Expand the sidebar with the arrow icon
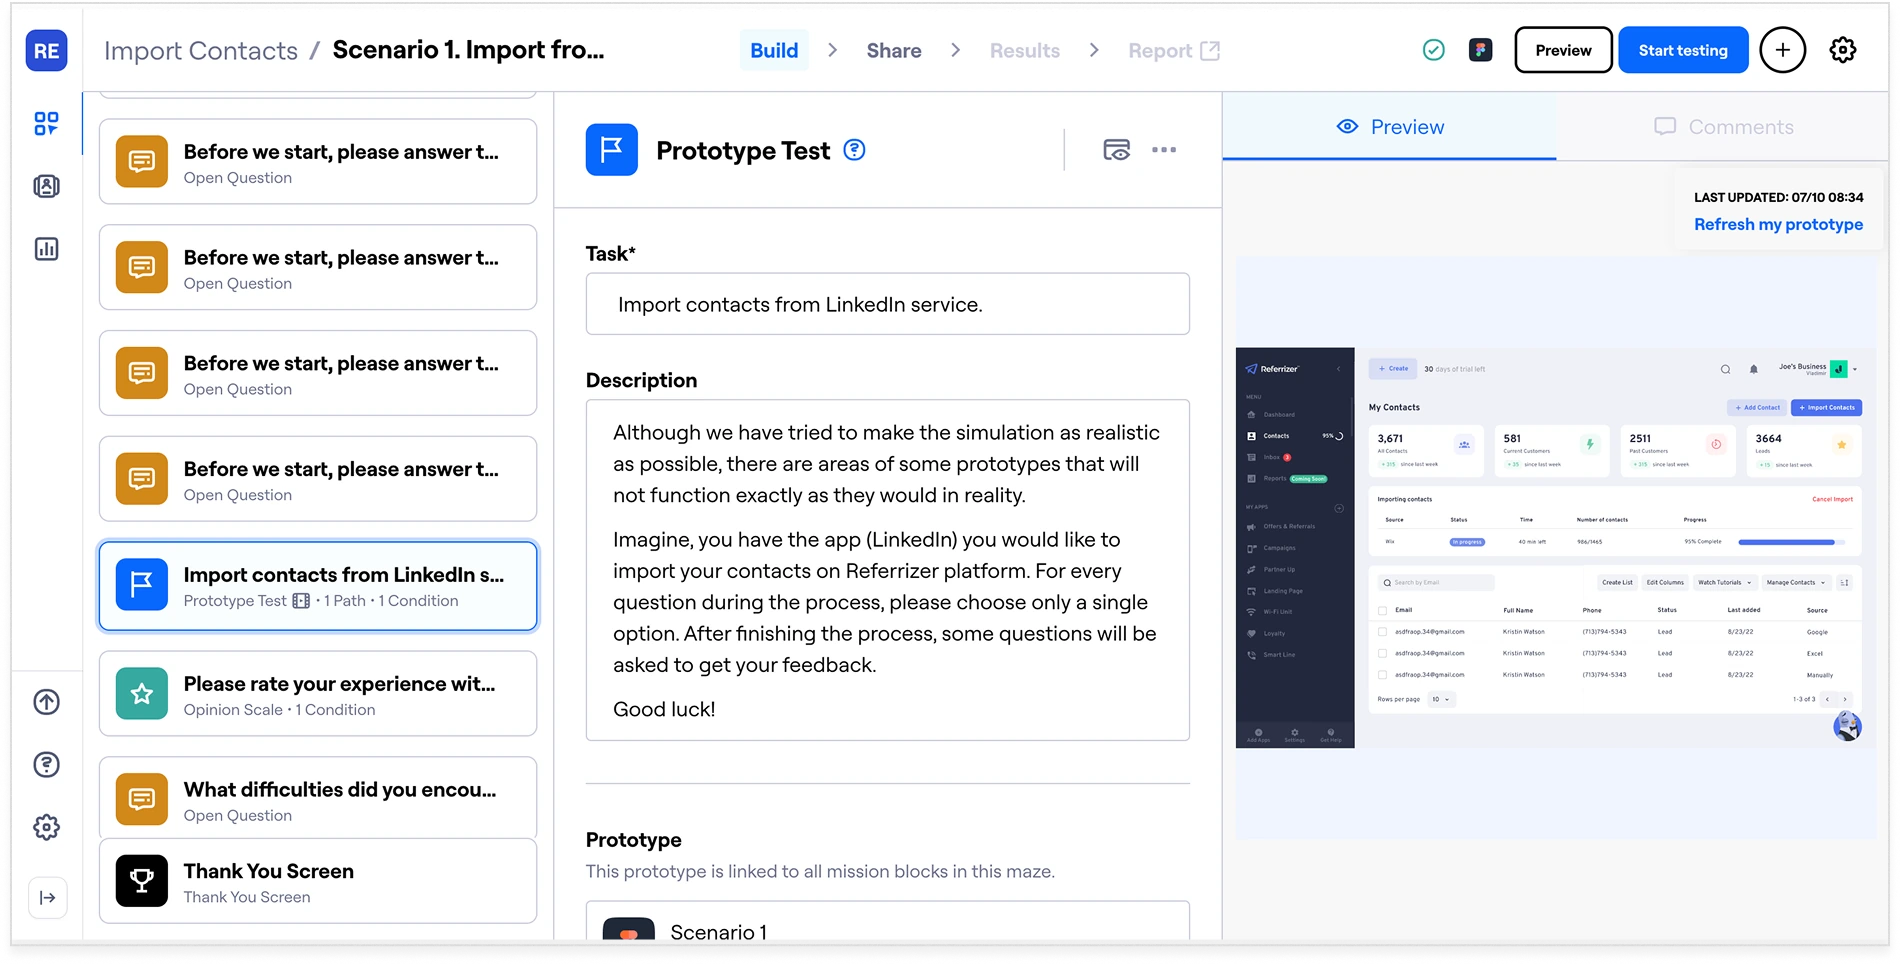This screenshot has height=965, width=1900. click(47, 897)
